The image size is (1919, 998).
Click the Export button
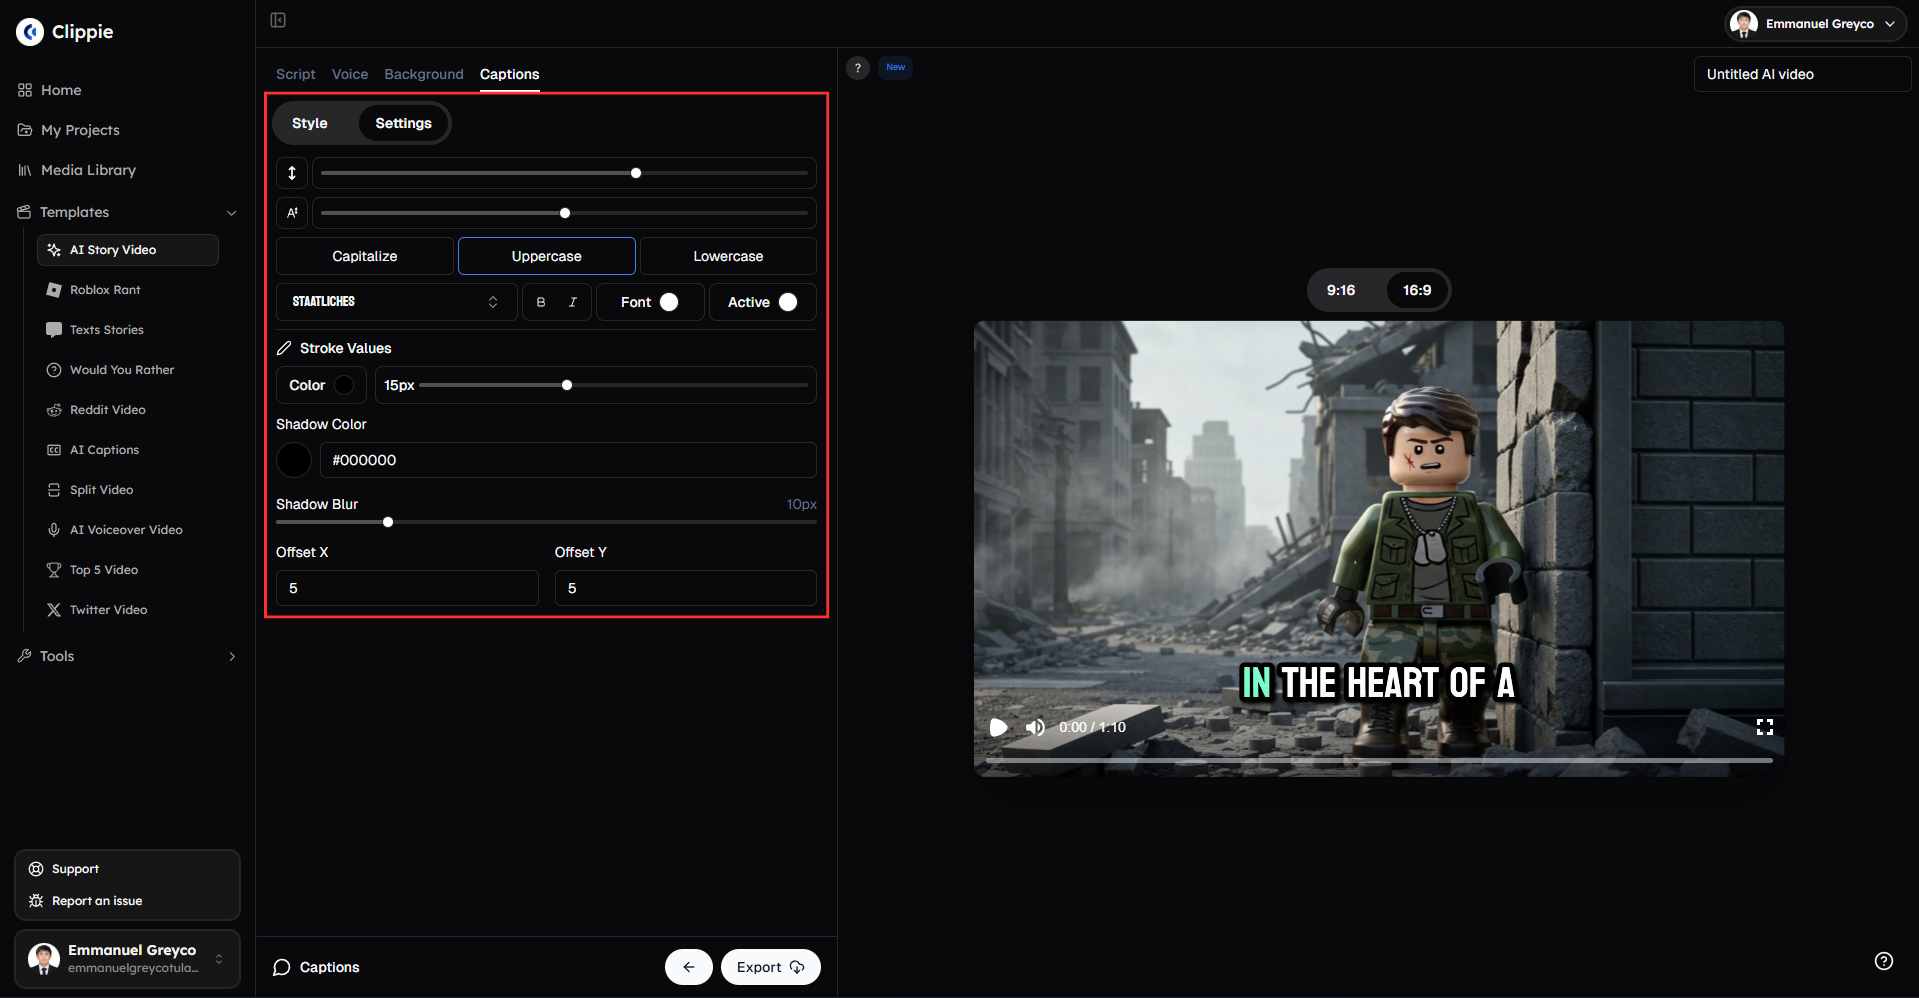coord(771,967)
